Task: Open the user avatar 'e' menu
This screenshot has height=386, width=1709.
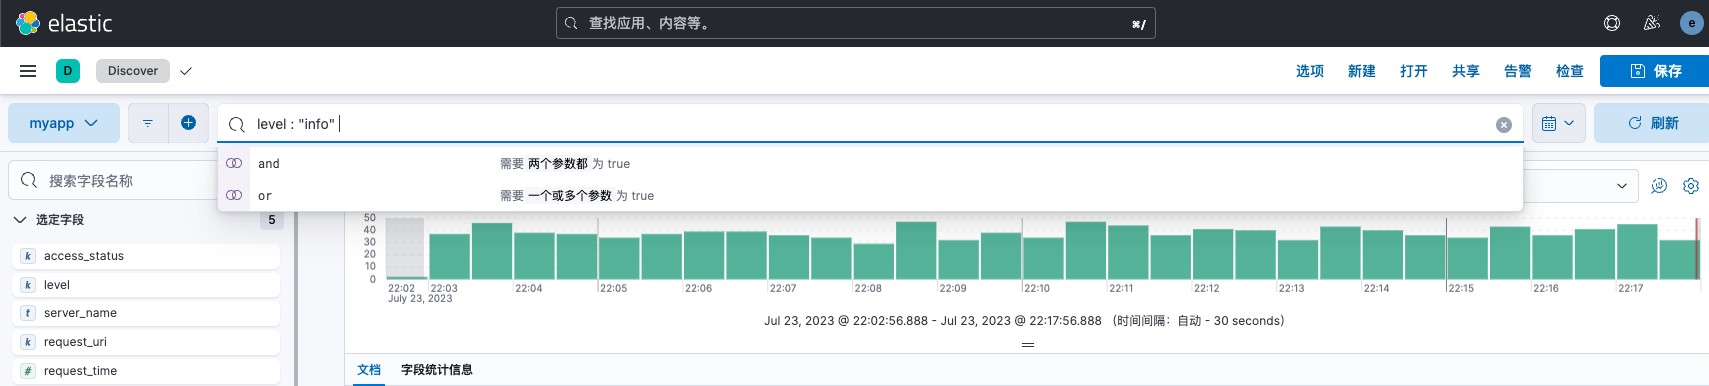Action: (x=1692, y=23)
